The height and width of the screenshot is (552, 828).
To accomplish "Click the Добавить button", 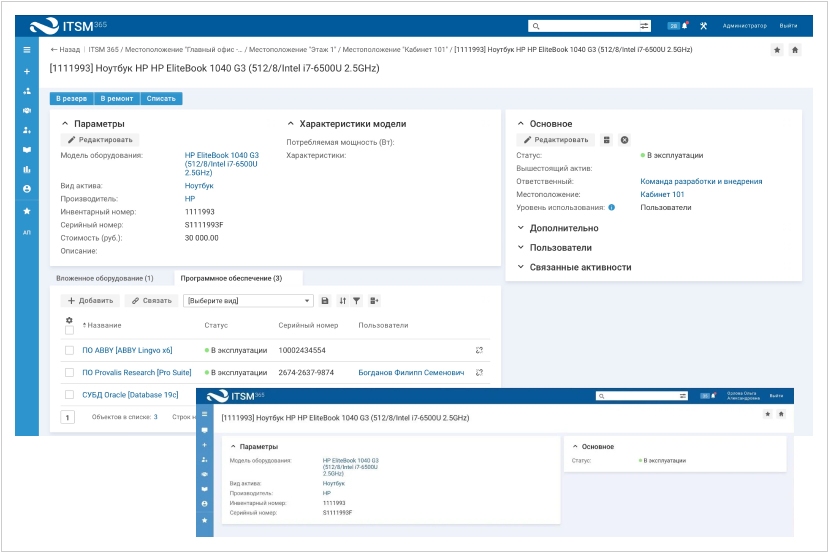I will [x=90, y=301].
